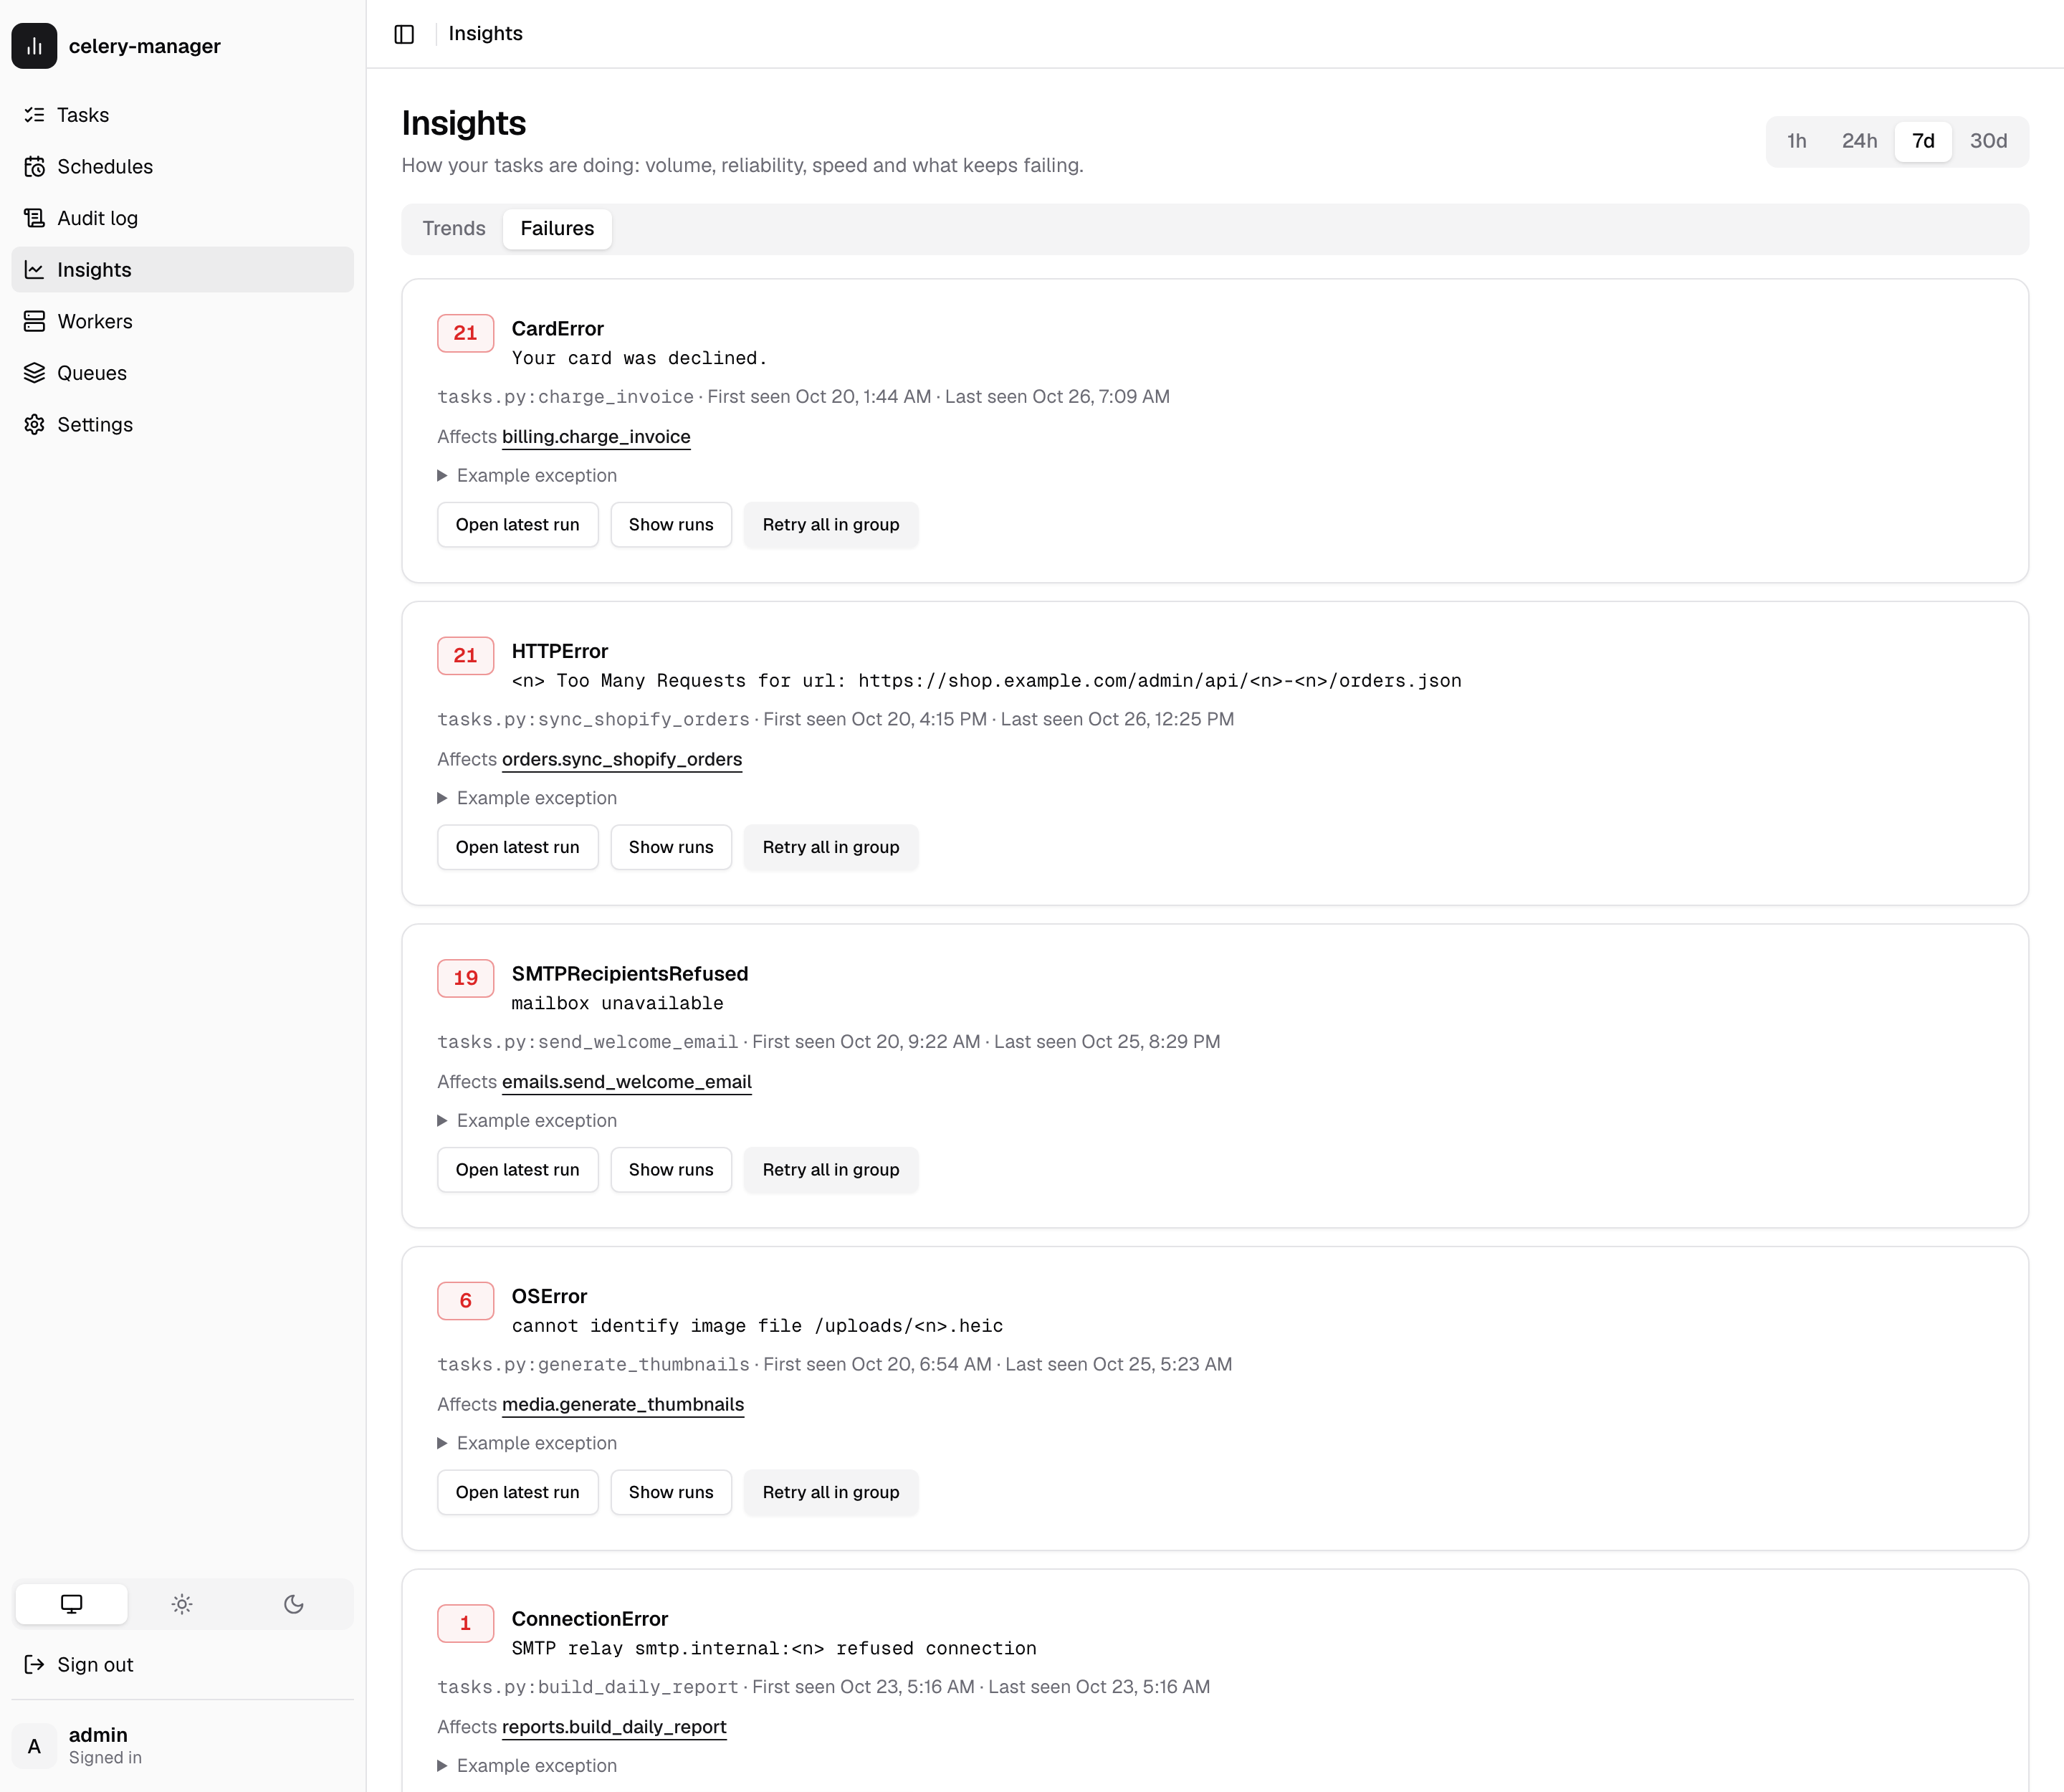Click the OSError count badge 6

point(465,1301)
